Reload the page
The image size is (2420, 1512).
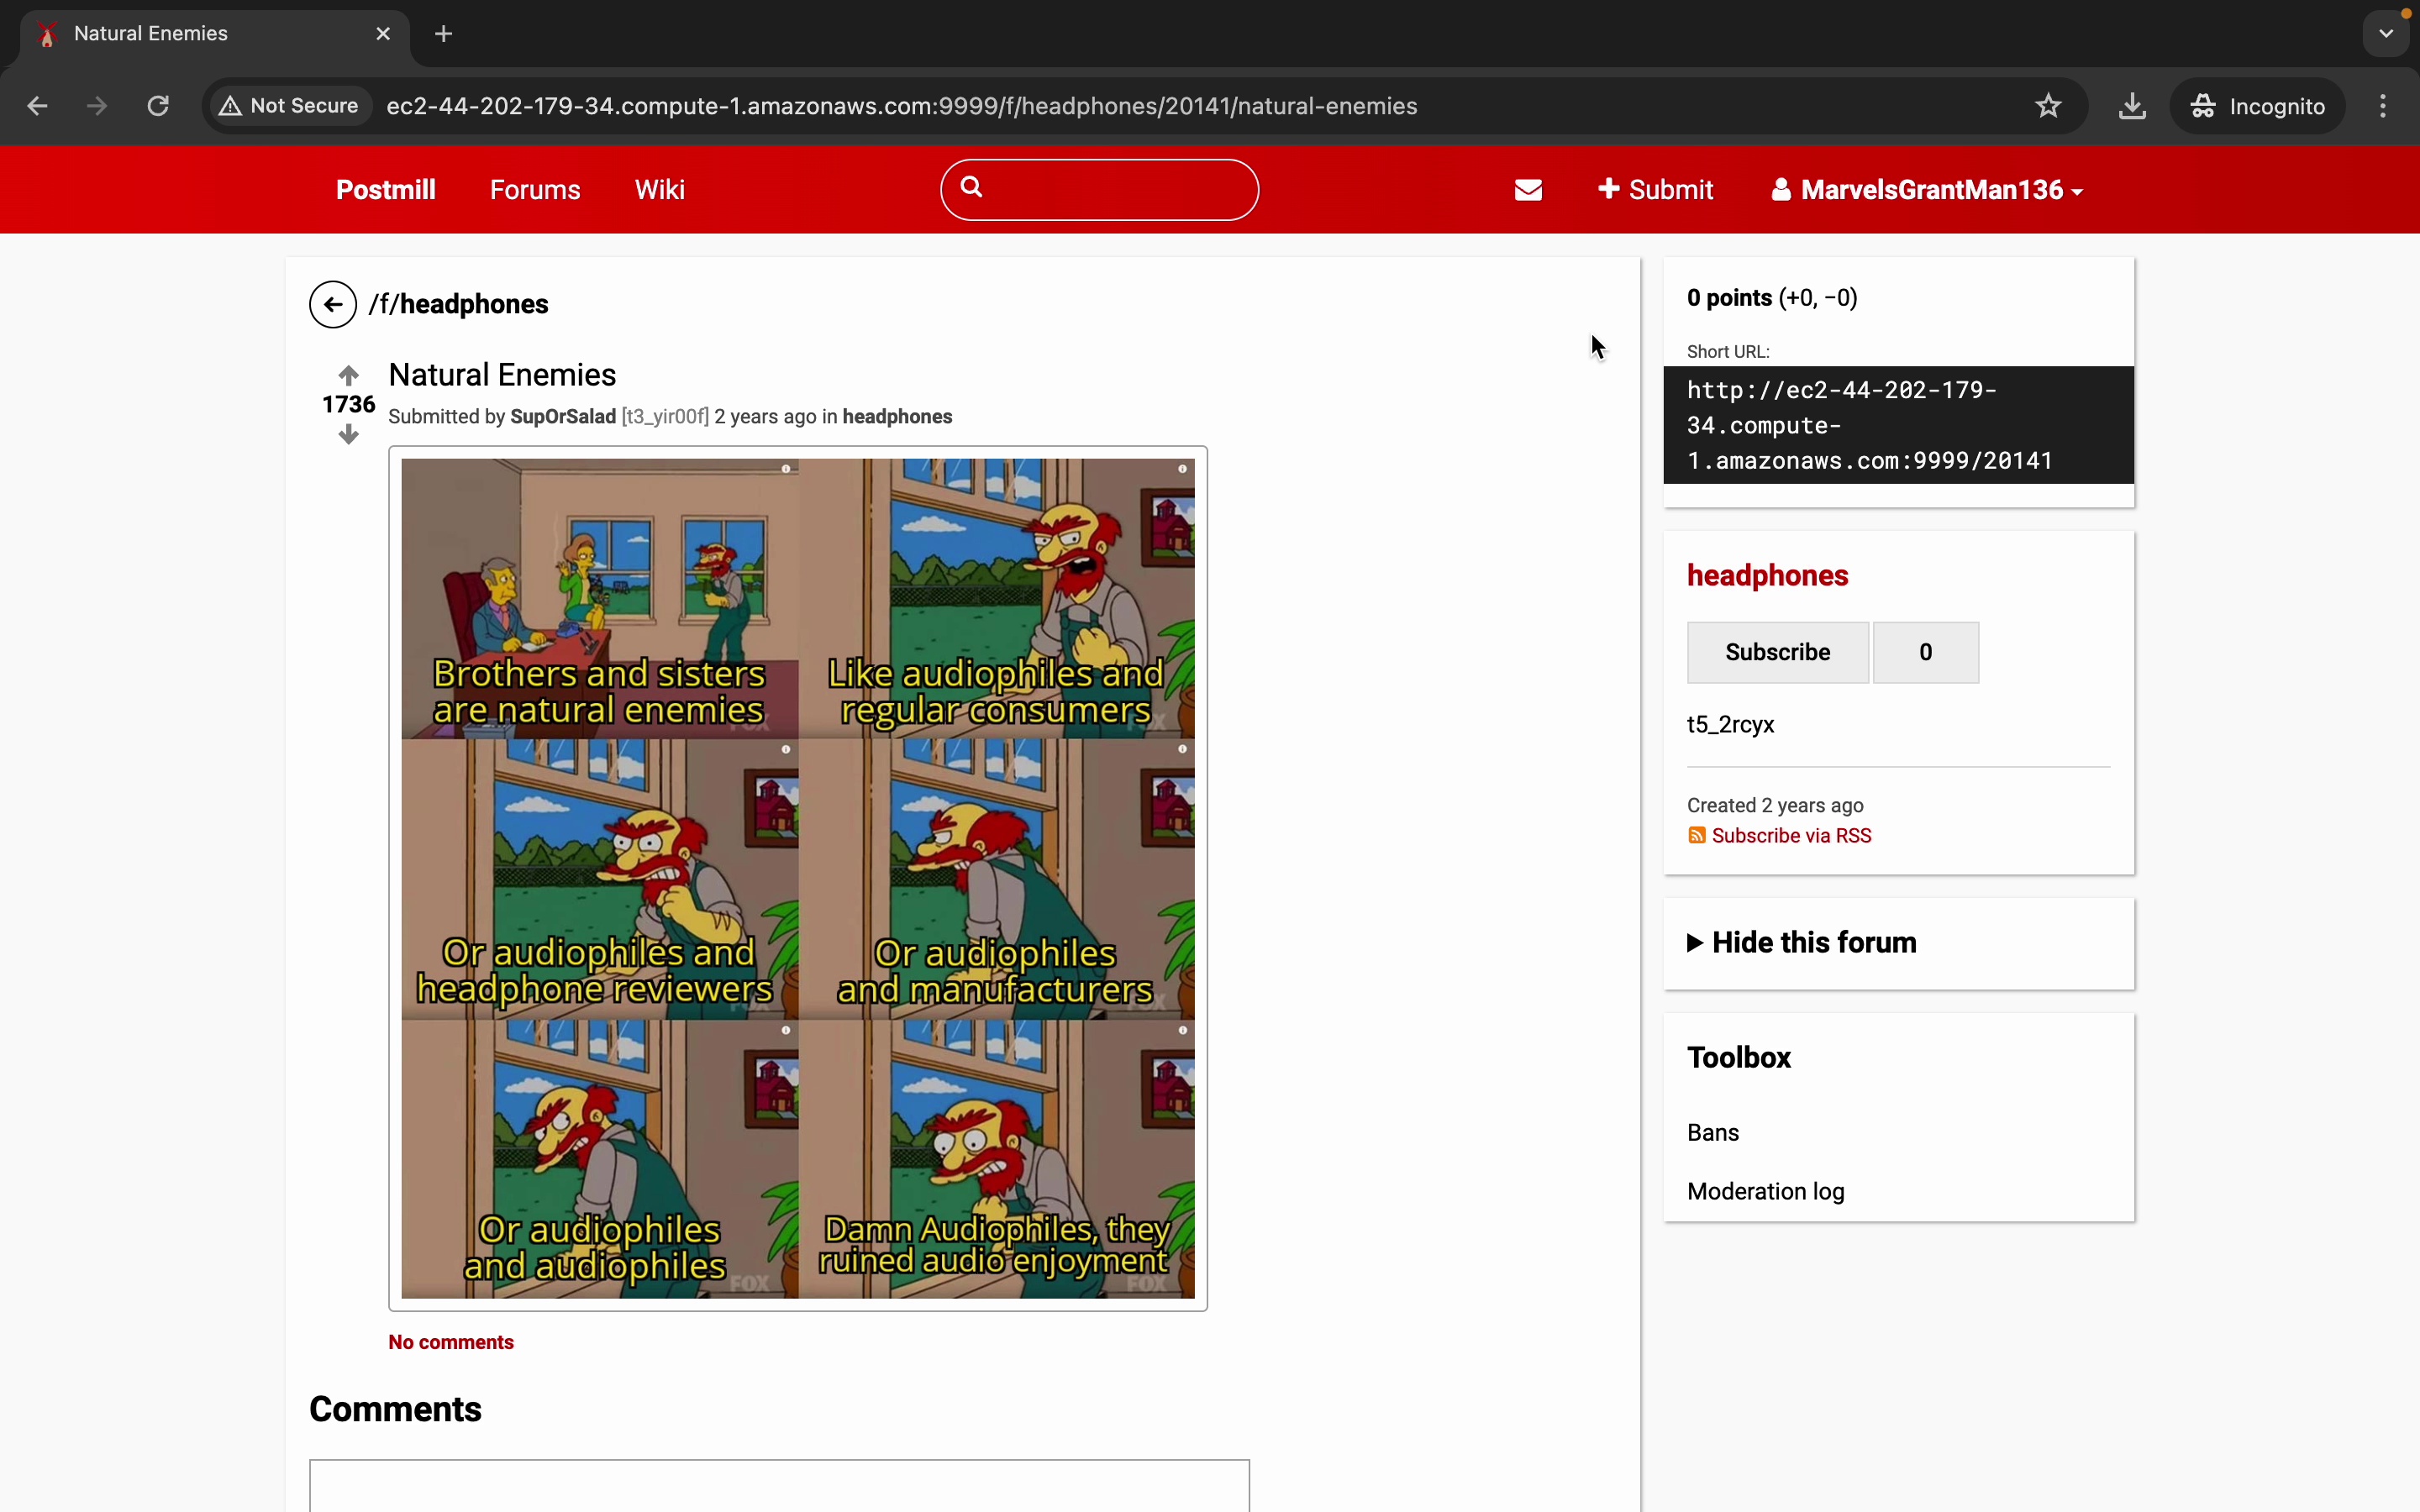tap(158, 106)
